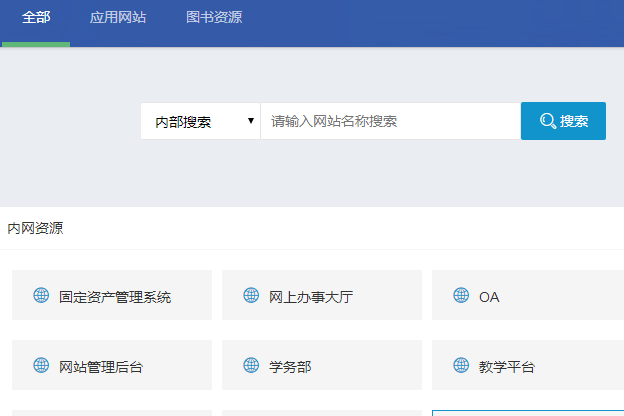Click the magnifier icon in the search button
The image size is (624, 416).
(547, 121)
